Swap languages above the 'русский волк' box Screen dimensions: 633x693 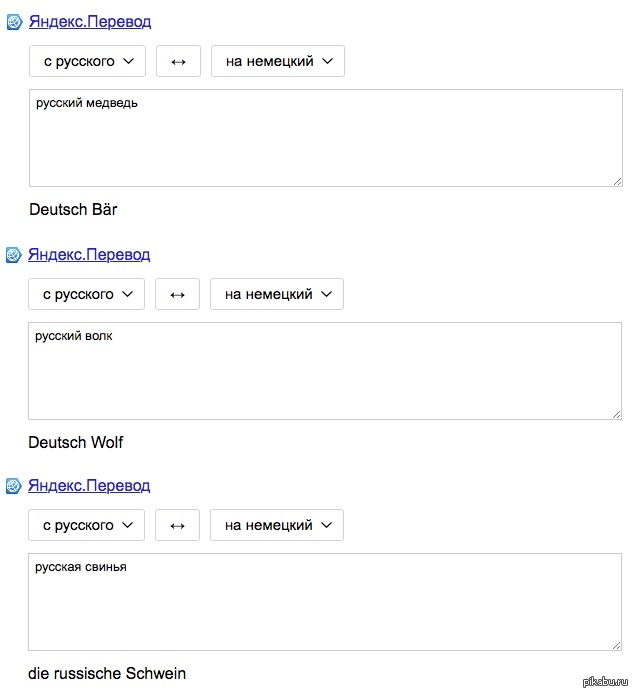(177, 294)
